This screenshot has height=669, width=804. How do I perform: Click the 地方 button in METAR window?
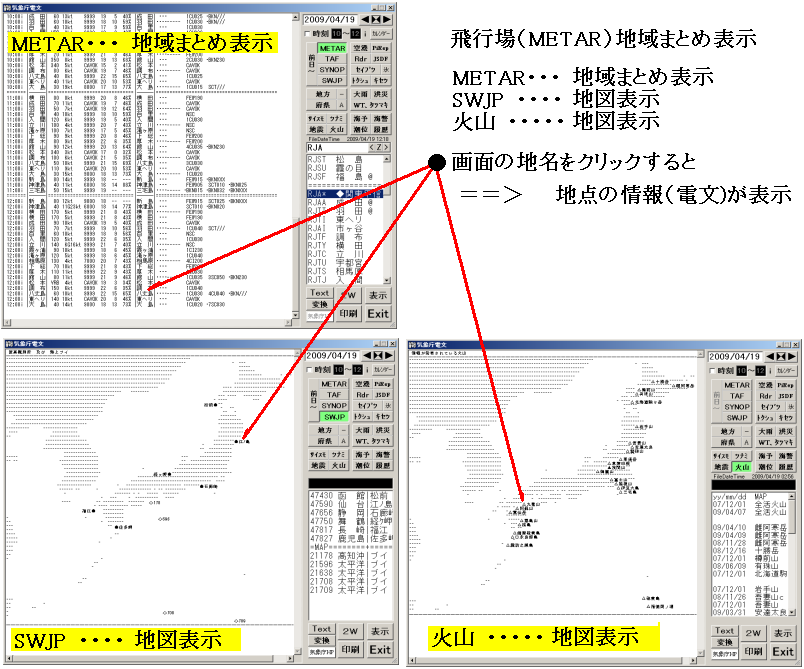click(x=323, y=94)
